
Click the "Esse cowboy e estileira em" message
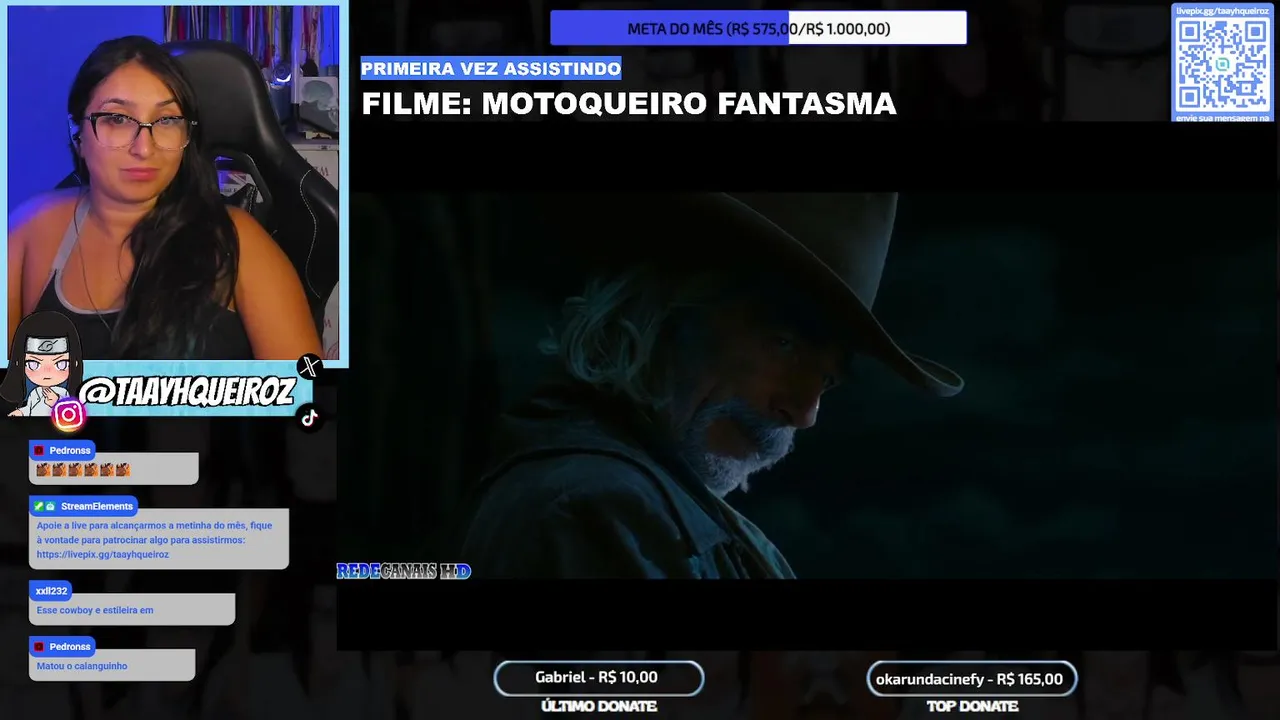[x=95, y=610]
